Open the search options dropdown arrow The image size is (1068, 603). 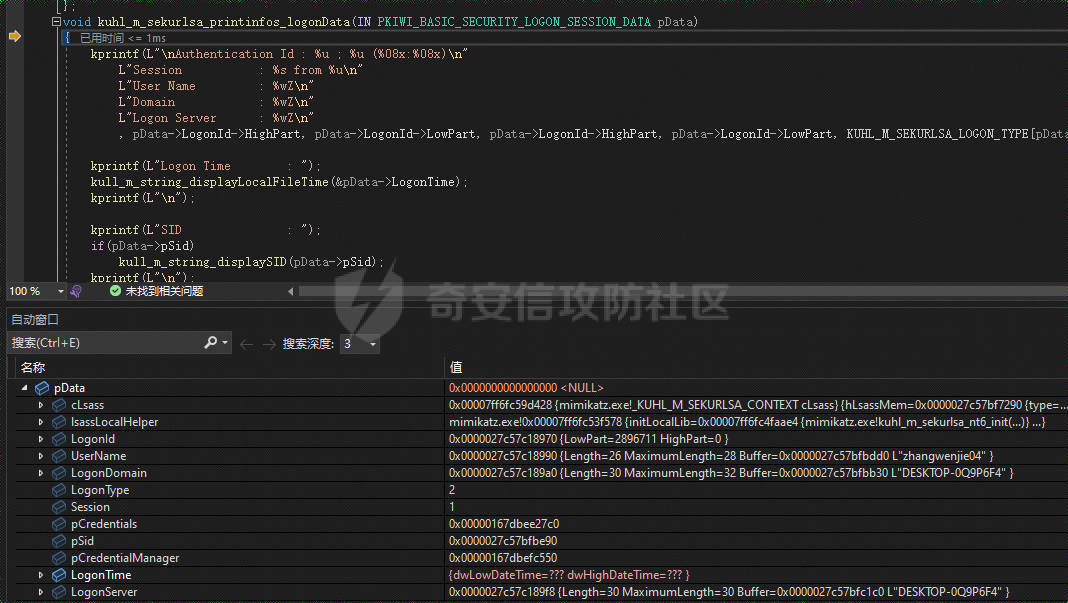point(225,343)
